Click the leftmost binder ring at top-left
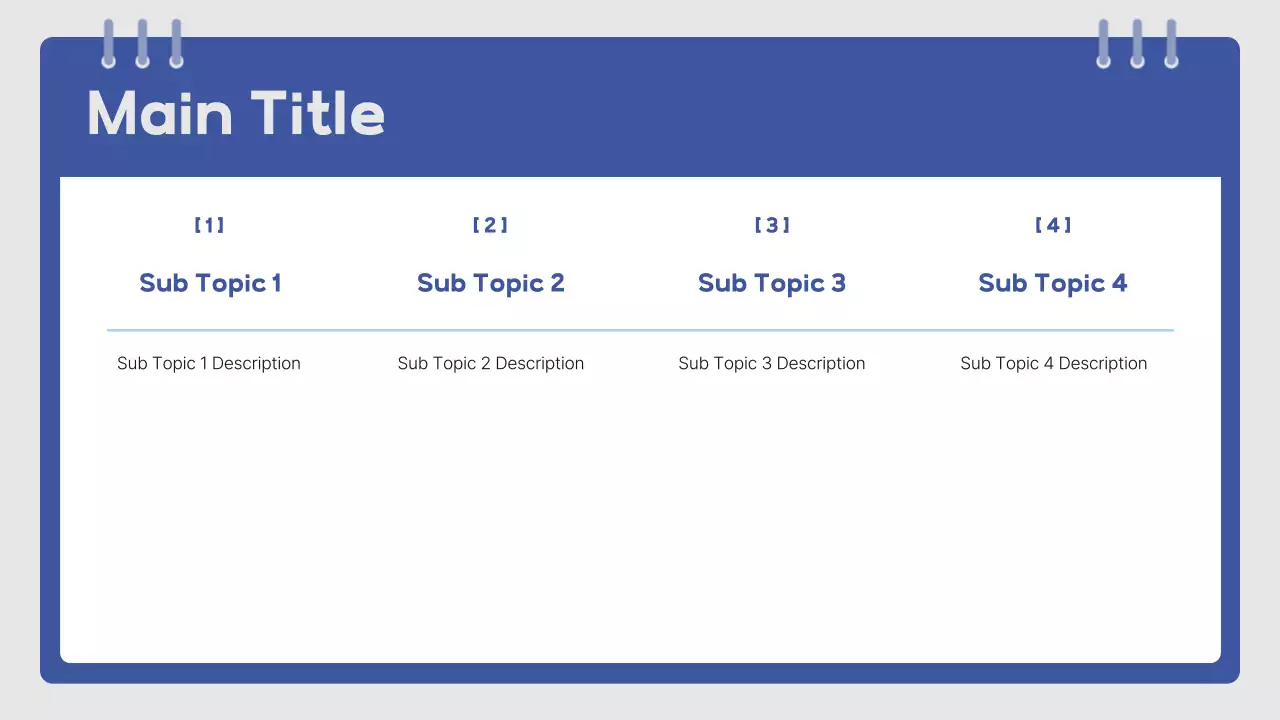The image size is (1280, 720). coord(108,43)
